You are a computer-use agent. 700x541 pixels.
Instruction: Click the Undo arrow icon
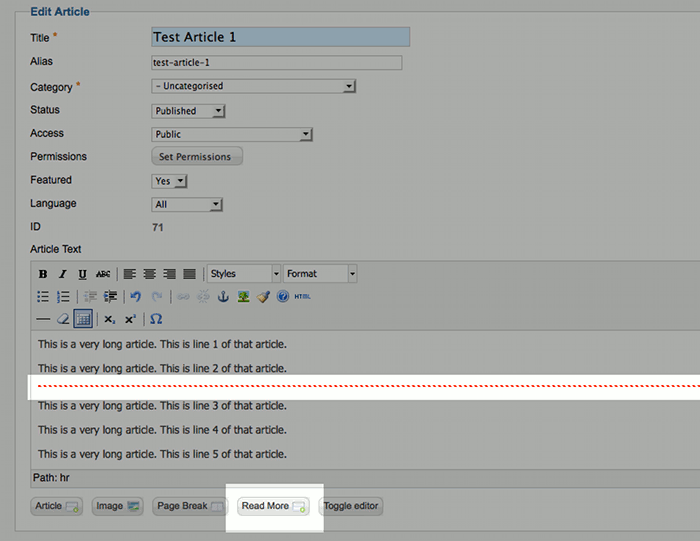[x=136, y=297]
